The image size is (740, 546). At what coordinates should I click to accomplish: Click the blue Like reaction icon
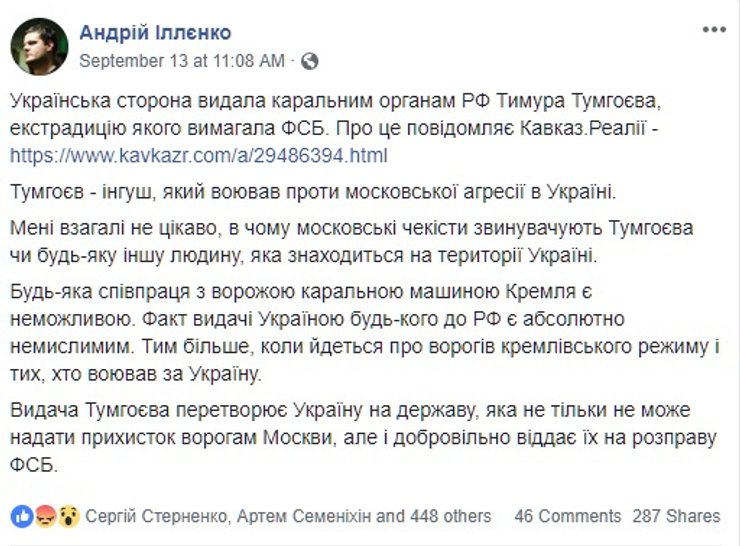(x=20, y=517)
